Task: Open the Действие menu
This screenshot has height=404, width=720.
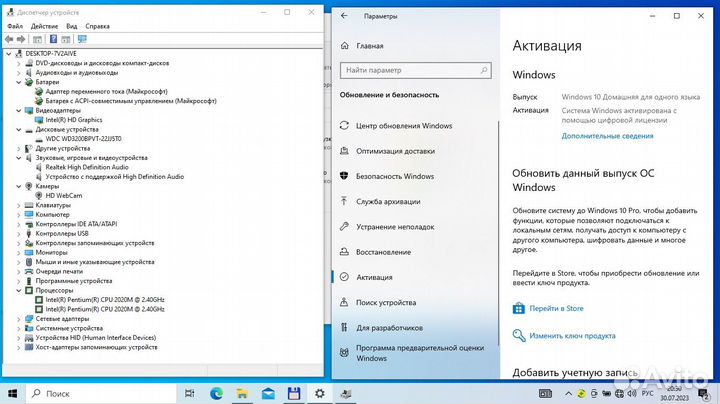Action: pos(44,25)
